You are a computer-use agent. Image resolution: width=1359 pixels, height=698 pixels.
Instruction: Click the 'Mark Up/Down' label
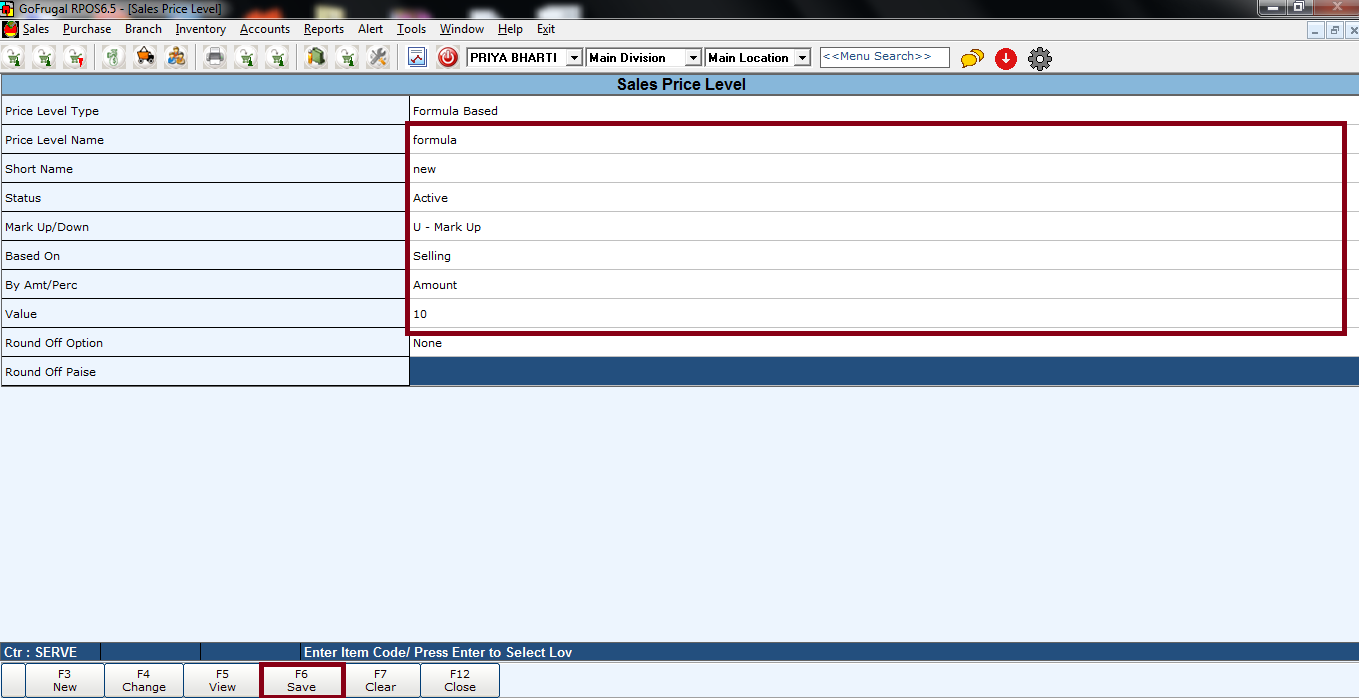click(x=47, y=227)
